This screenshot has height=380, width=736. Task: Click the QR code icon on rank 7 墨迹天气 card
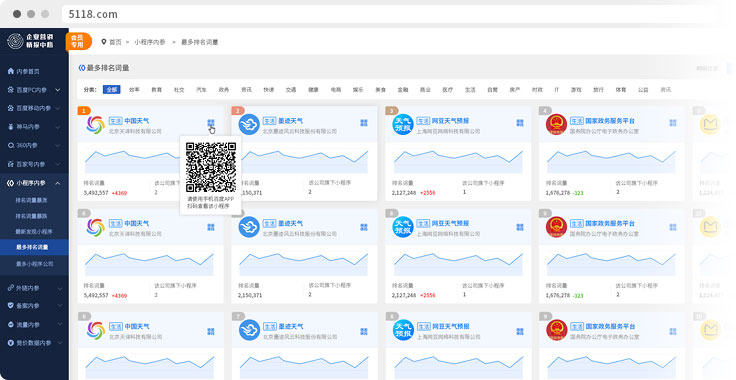pyautogui.click(x=364, y=332)
